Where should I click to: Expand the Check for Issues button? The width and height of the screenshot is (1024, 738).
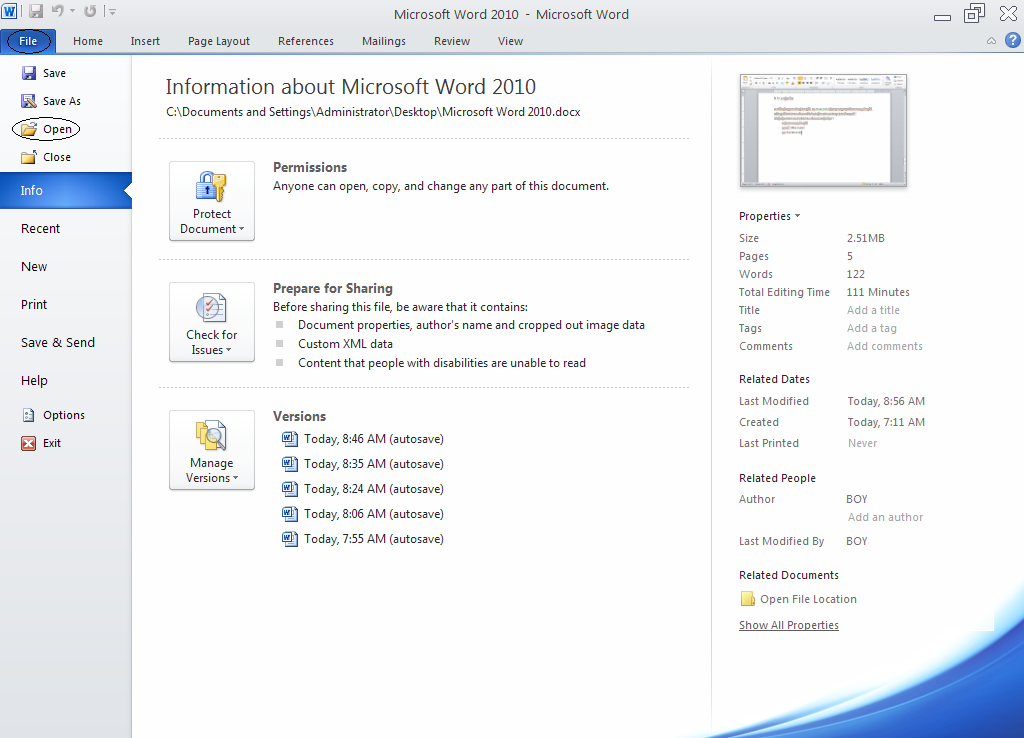212,322
